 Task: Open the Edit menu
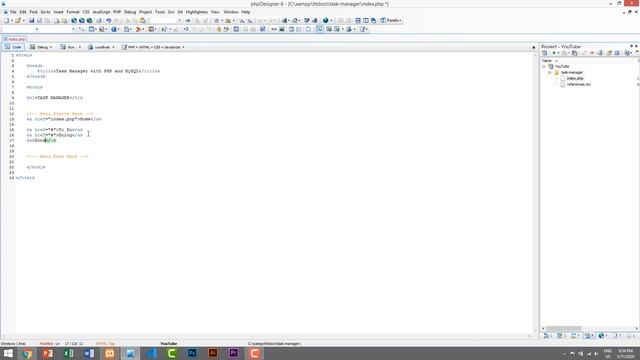click(x=23, y=12)
